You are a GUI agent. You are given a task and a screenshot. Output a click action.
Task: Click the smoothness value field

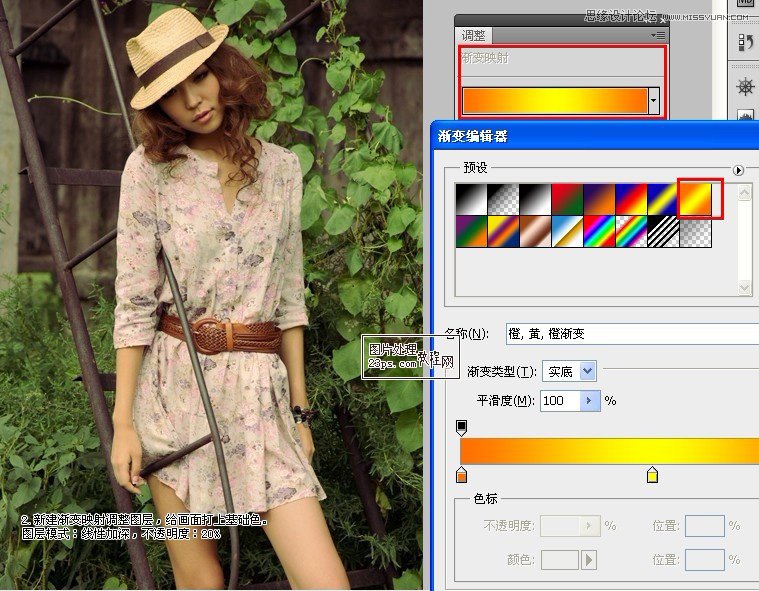[560, 401]
